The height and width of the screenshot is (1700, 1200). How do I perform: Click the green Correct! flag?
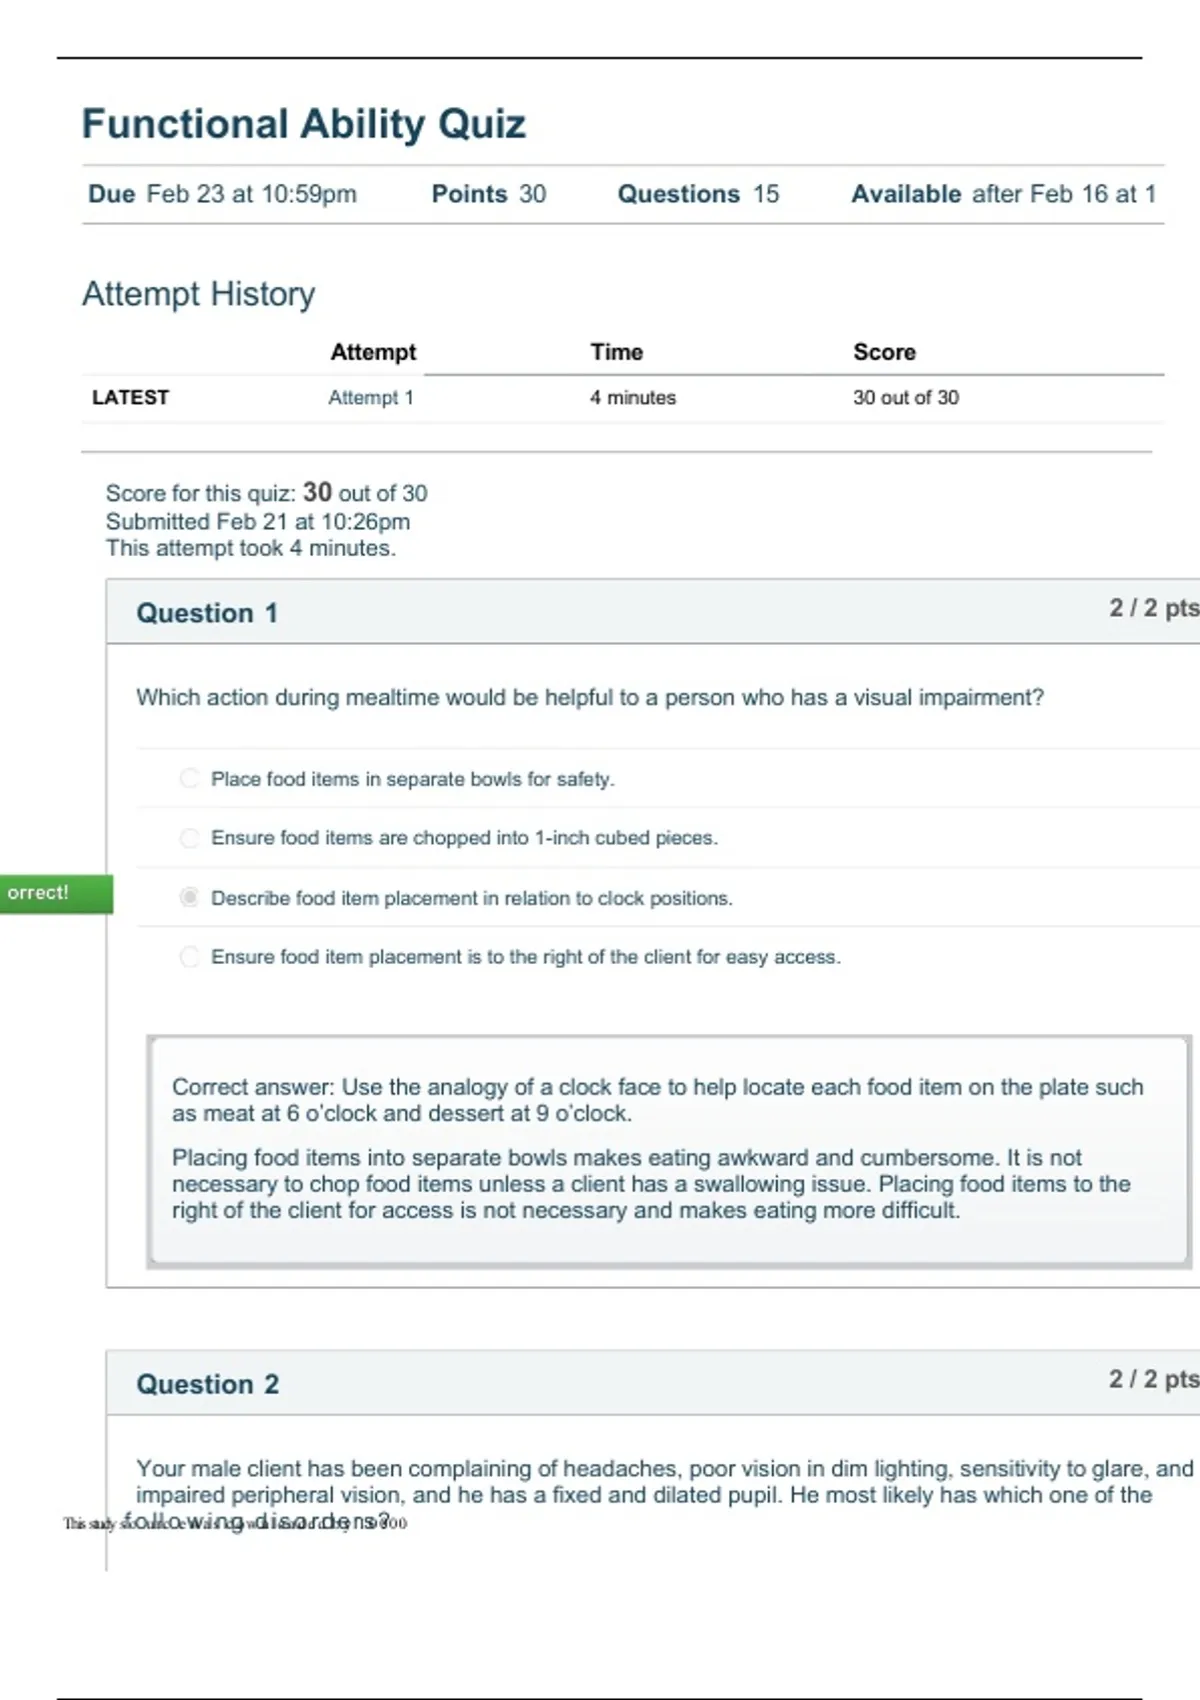56,893
